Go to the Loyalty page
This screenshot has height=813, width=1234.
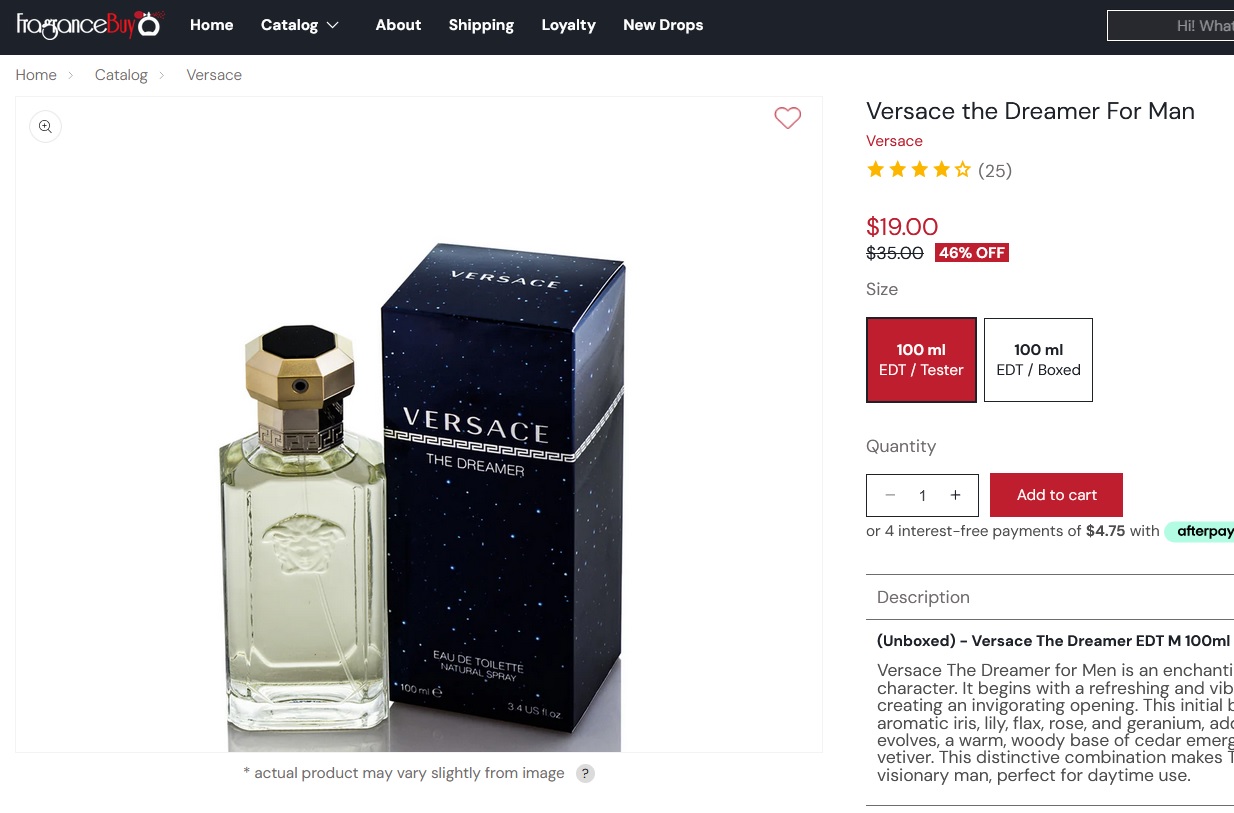point(568,25)
